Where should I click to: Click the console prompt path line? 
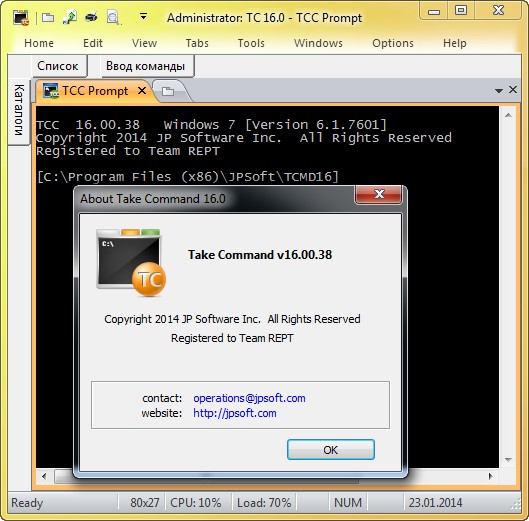tap(187, 177)
